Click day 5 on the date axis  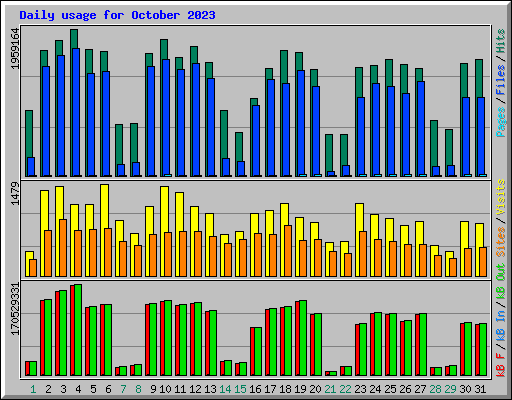tap(93, 389)
